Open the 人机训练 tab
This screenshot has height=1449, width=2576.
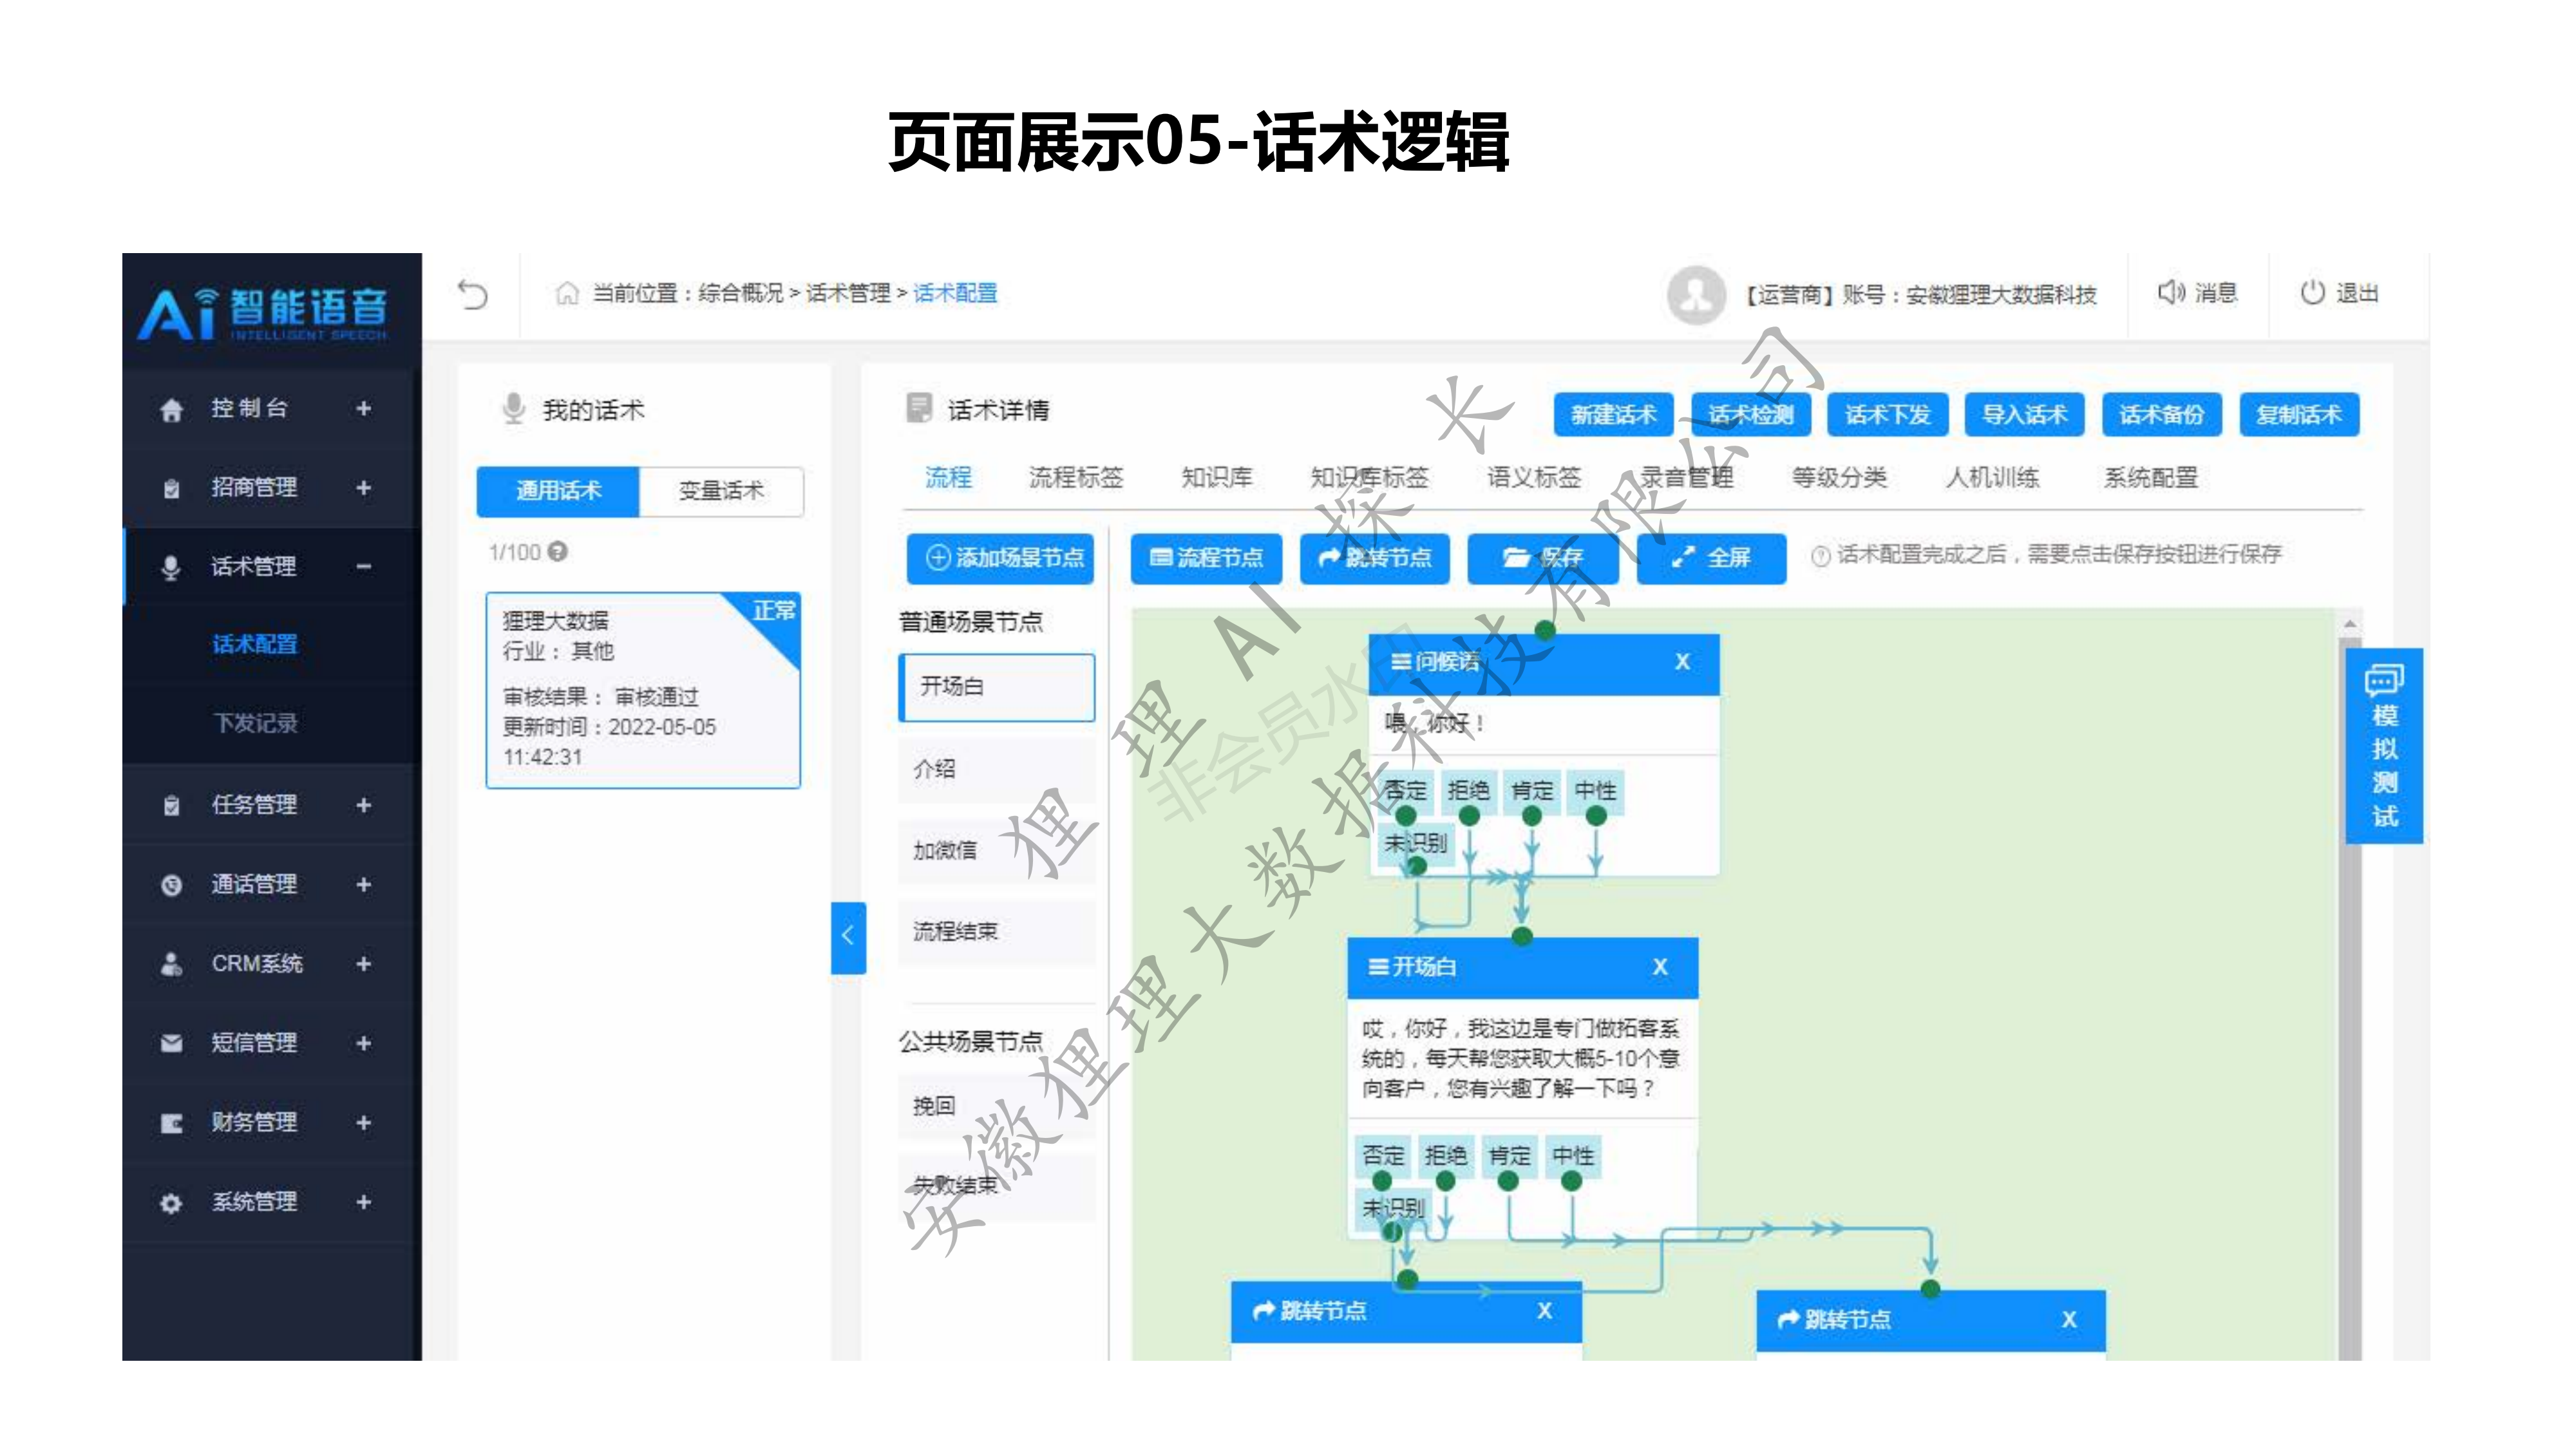[1992, 477]
